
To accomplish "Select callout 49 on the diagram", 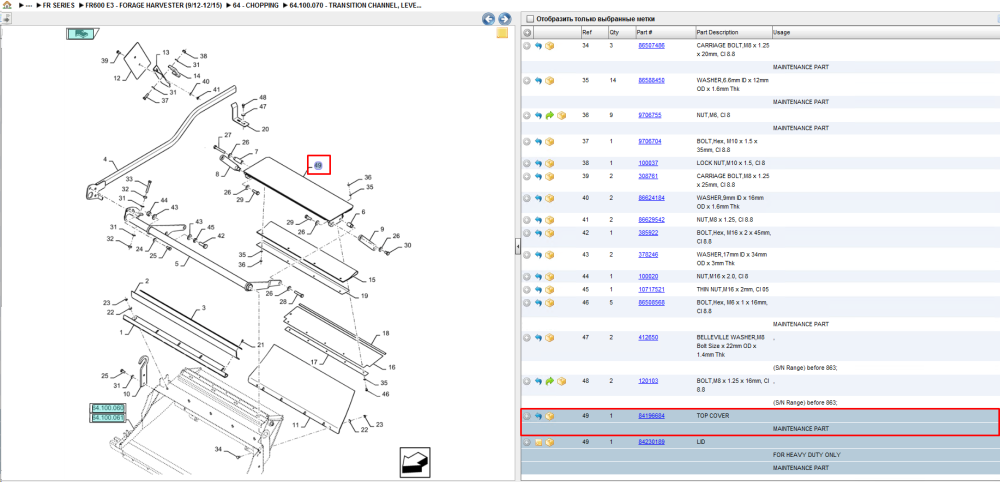I will point(318,166).
